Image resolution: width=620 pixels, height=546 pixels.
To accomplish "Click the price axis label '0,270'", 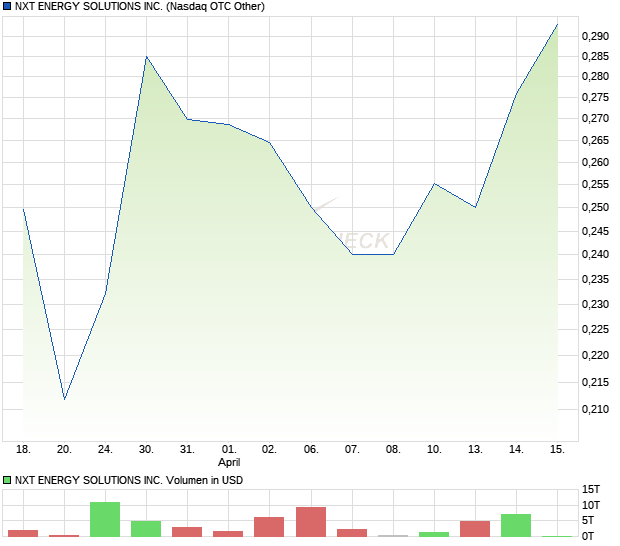I will pos(595,118).
